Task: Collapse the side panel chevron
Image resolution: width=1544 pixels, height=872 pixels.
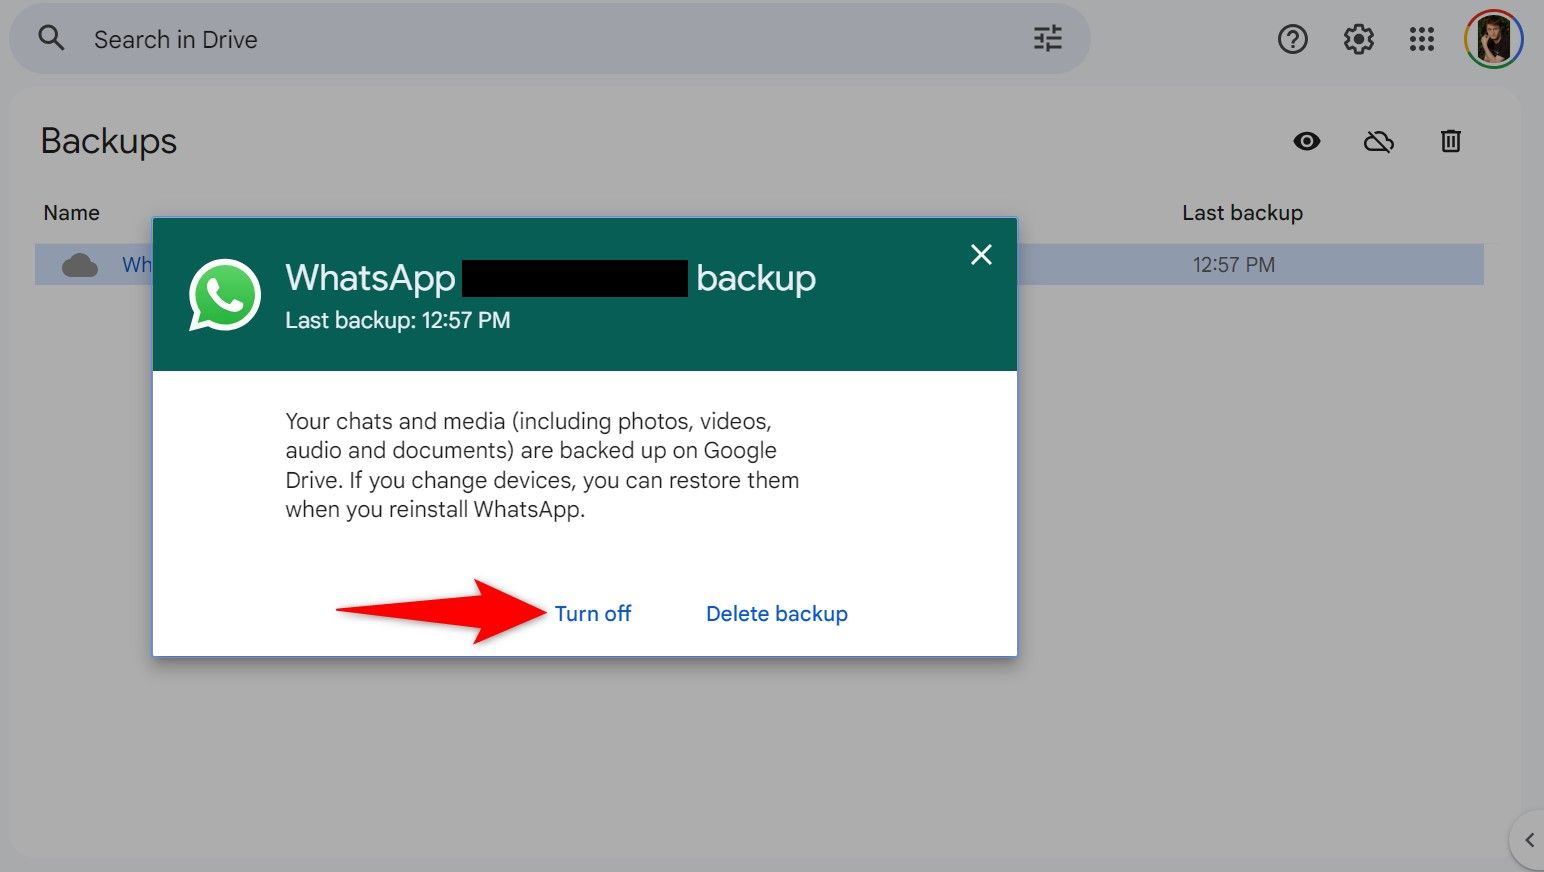Action: tap(1528, 840)
